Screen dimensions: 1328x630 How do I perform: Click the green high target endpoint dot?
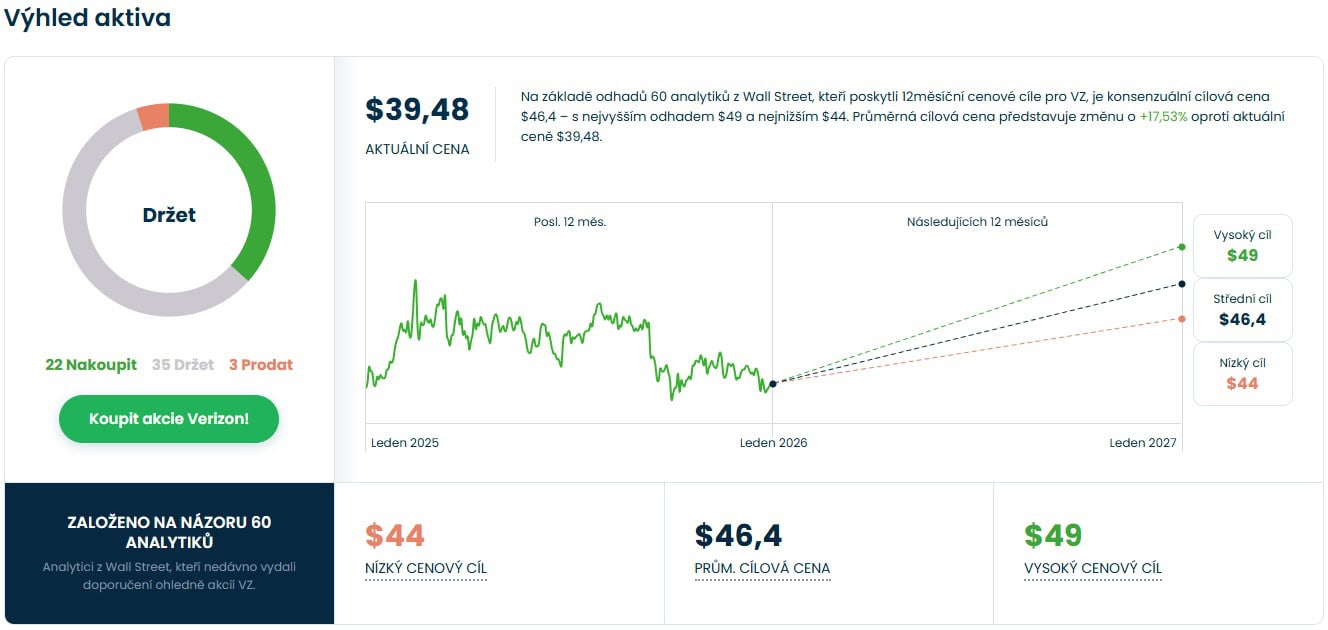click(1182, 246)
